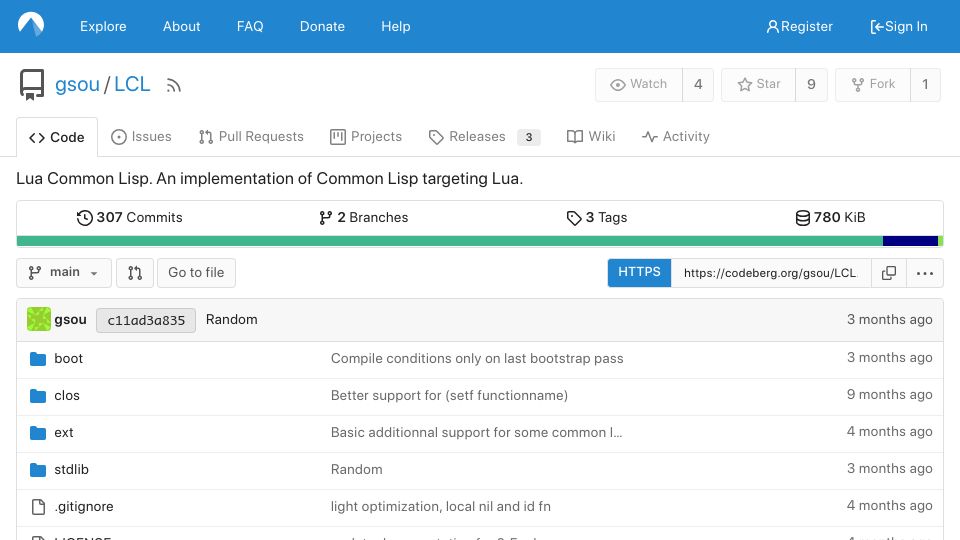The width and height of the screenshot is (960, 540).
Task: View the 307 Commits history
Action: (x=129, y=217)
